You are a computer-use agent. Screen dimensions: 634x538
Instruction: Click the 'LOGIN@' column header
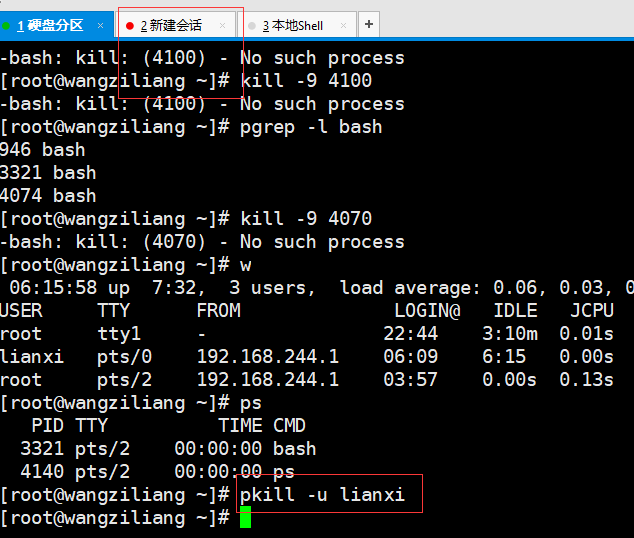[x=427, y=310]
